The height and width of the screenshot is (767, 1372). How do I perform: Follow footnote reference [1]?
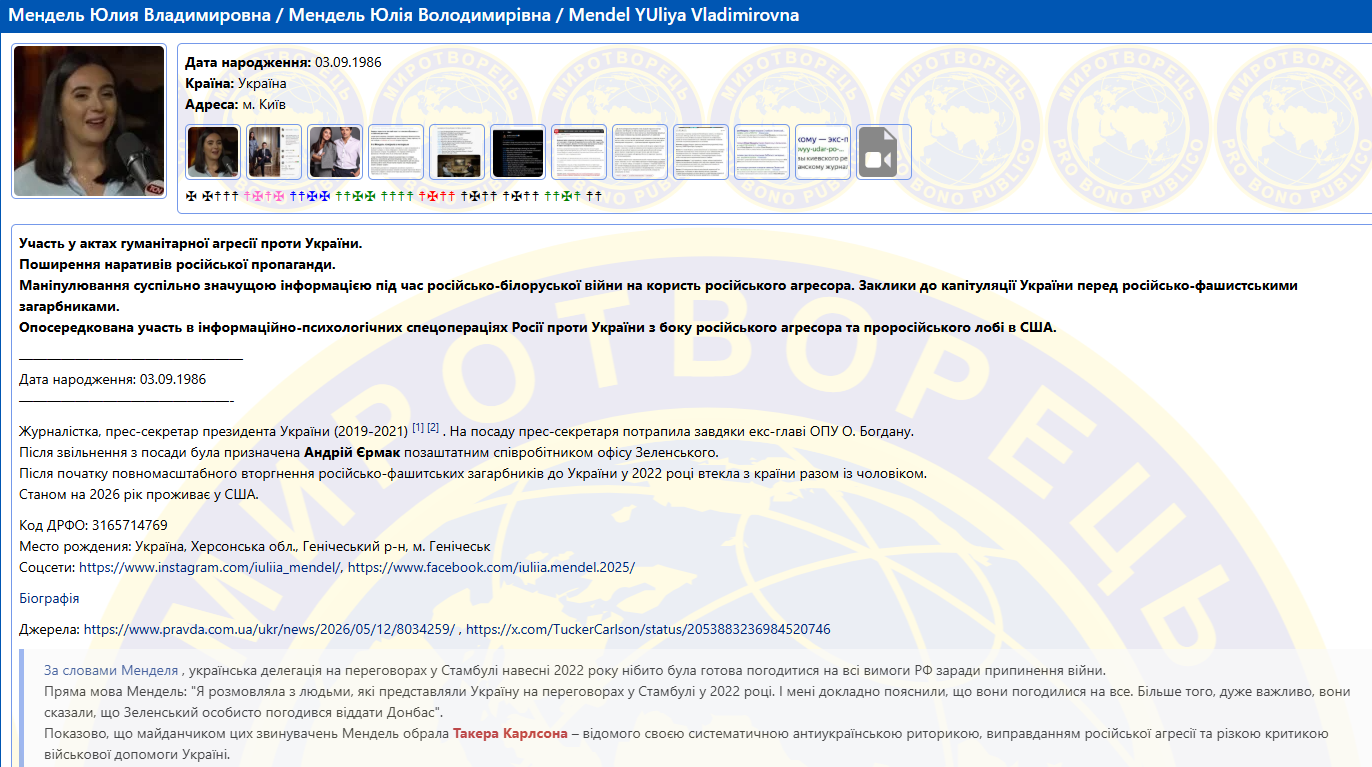tap(418, 428)
